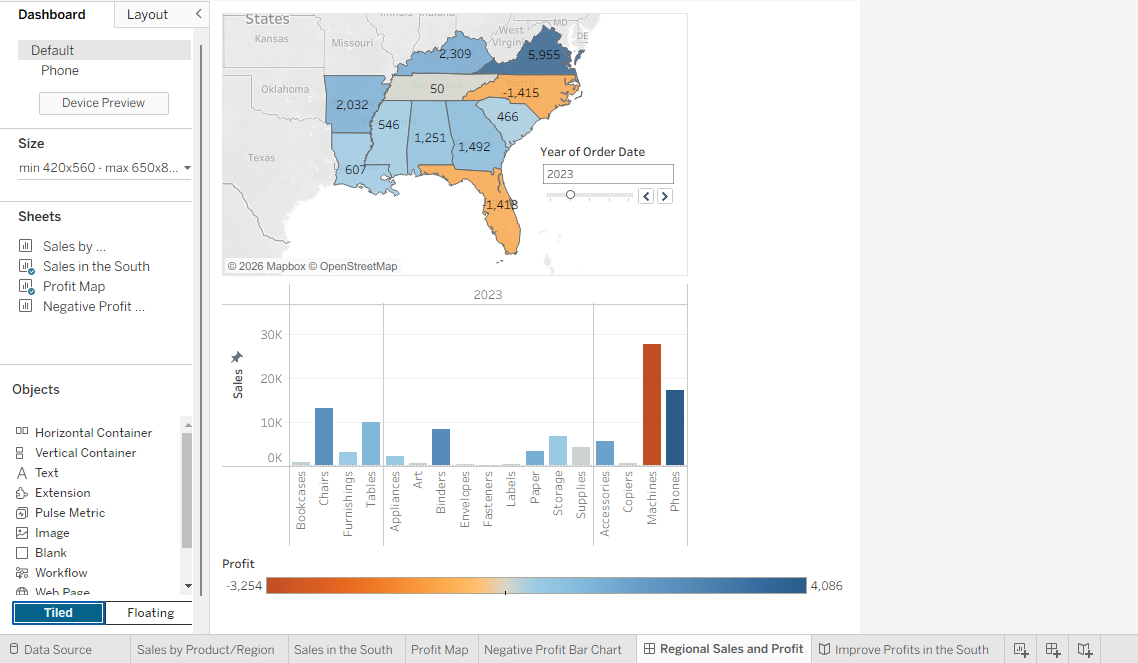Collapse the dashboard side pane chevron
The width and height of the screenshot is (1138, 663).
pos(199,14)
